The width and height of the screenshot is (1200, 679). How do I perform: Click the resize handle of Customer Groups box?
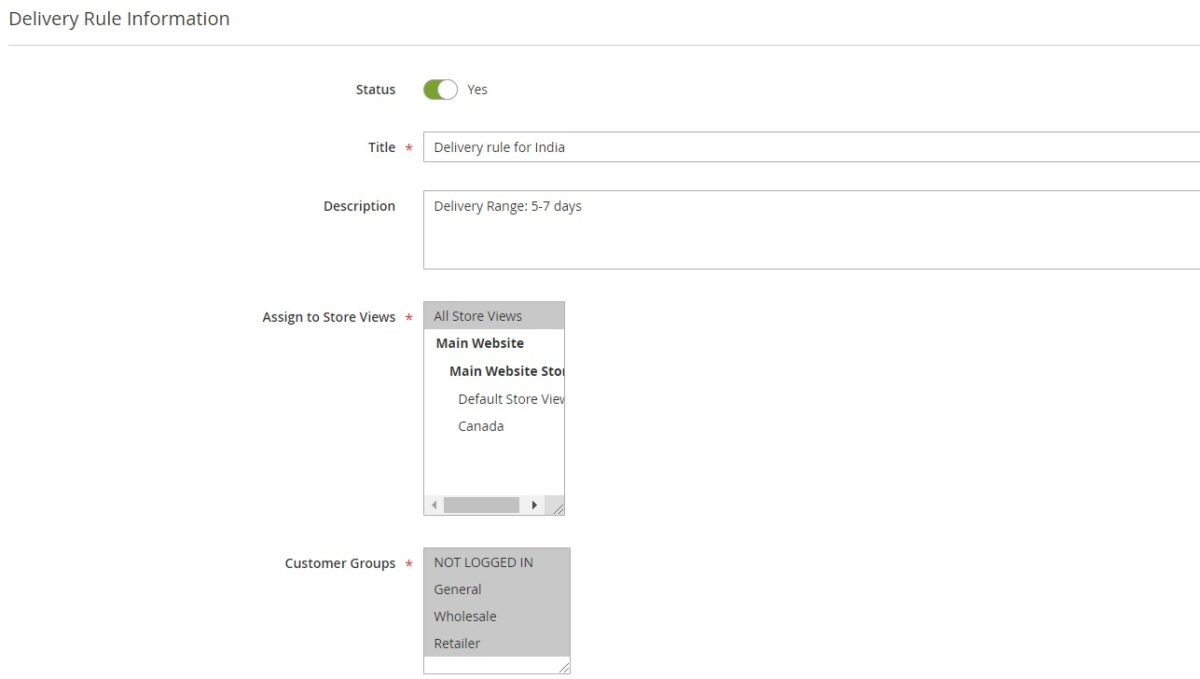click(565, 668)
